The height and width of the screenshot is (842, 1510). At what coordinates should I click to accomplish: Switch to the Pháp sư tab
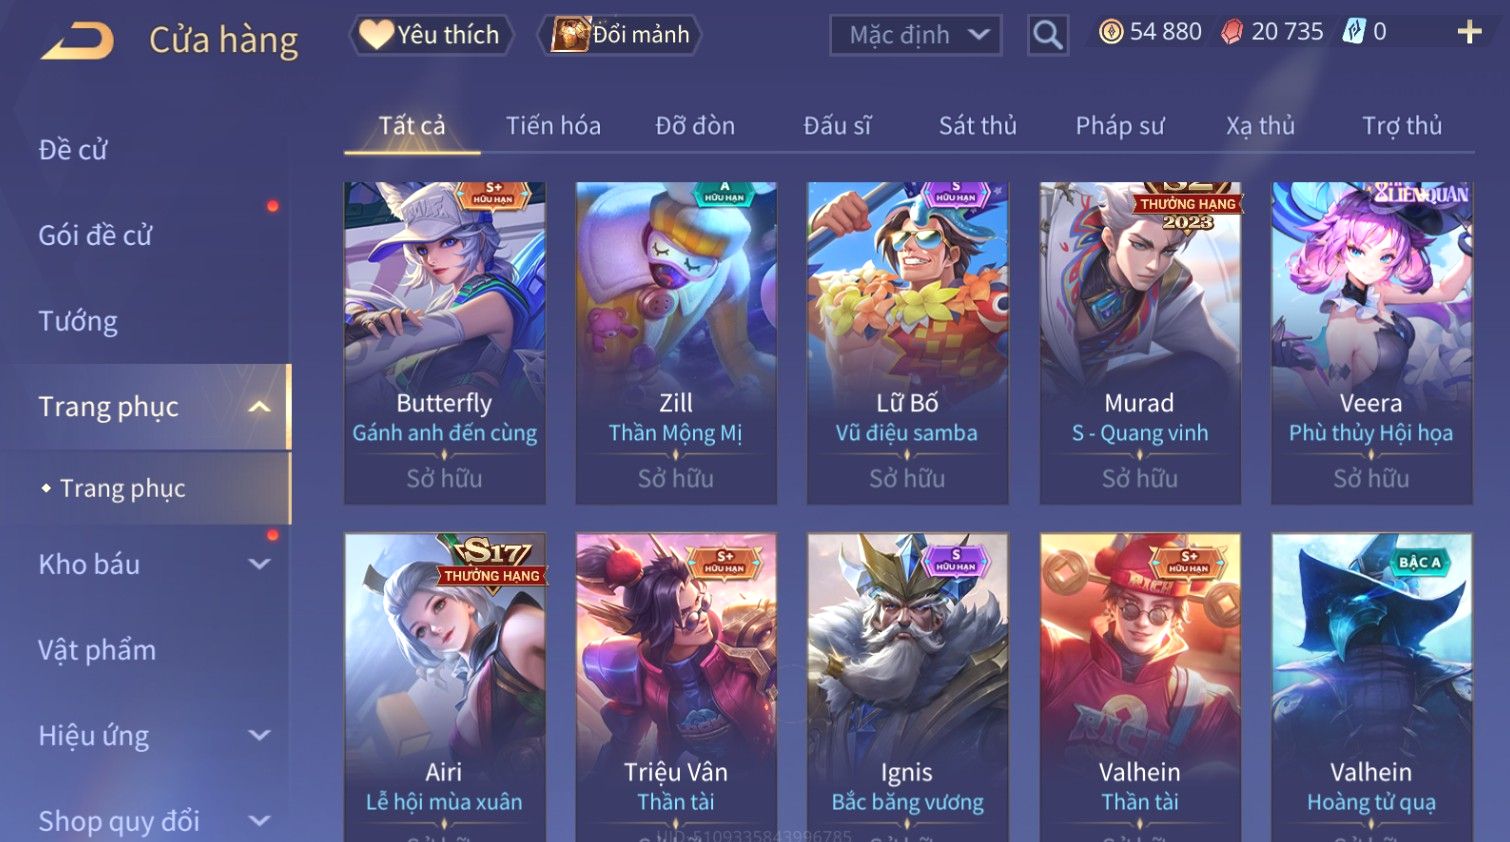[x=1120, y=126]
